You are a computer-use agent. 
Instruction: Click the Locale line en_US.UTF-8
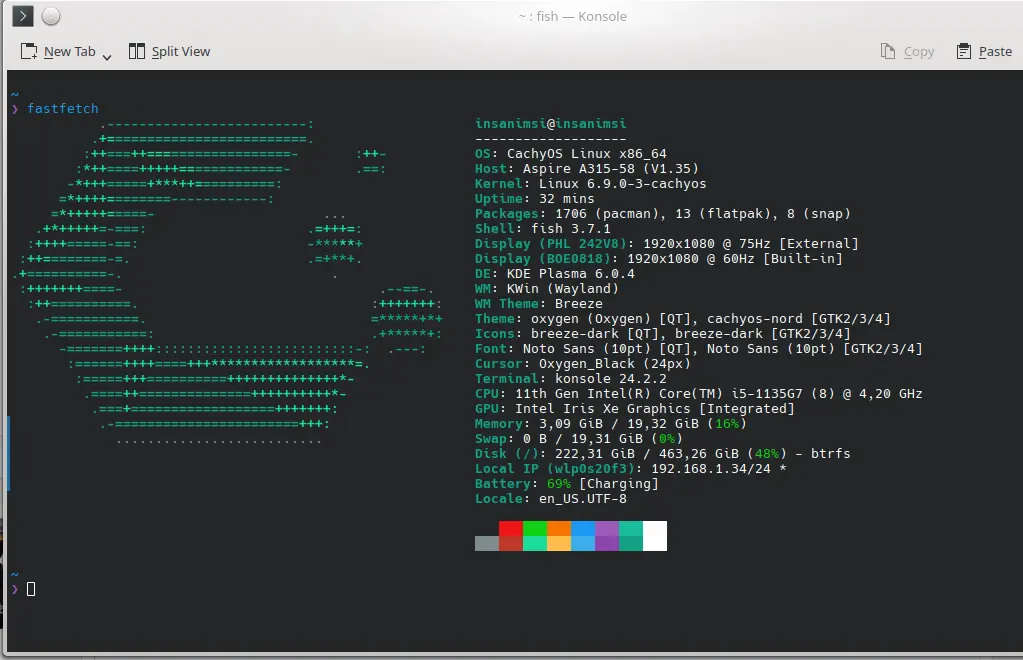tap(551, 498)
